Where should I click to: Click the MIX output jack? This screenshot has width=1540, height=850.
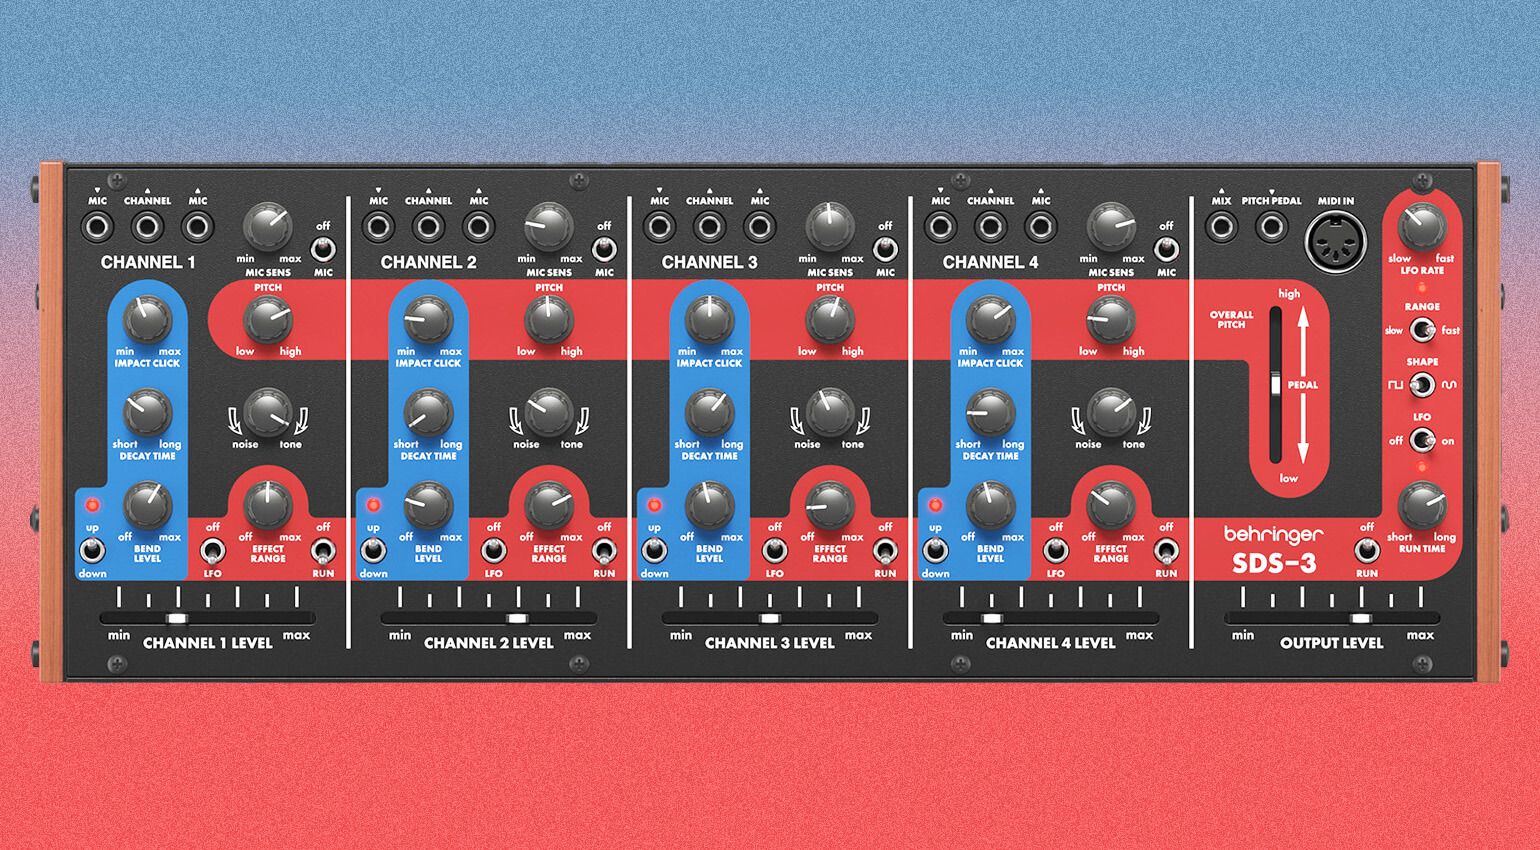click(1221, 227)
